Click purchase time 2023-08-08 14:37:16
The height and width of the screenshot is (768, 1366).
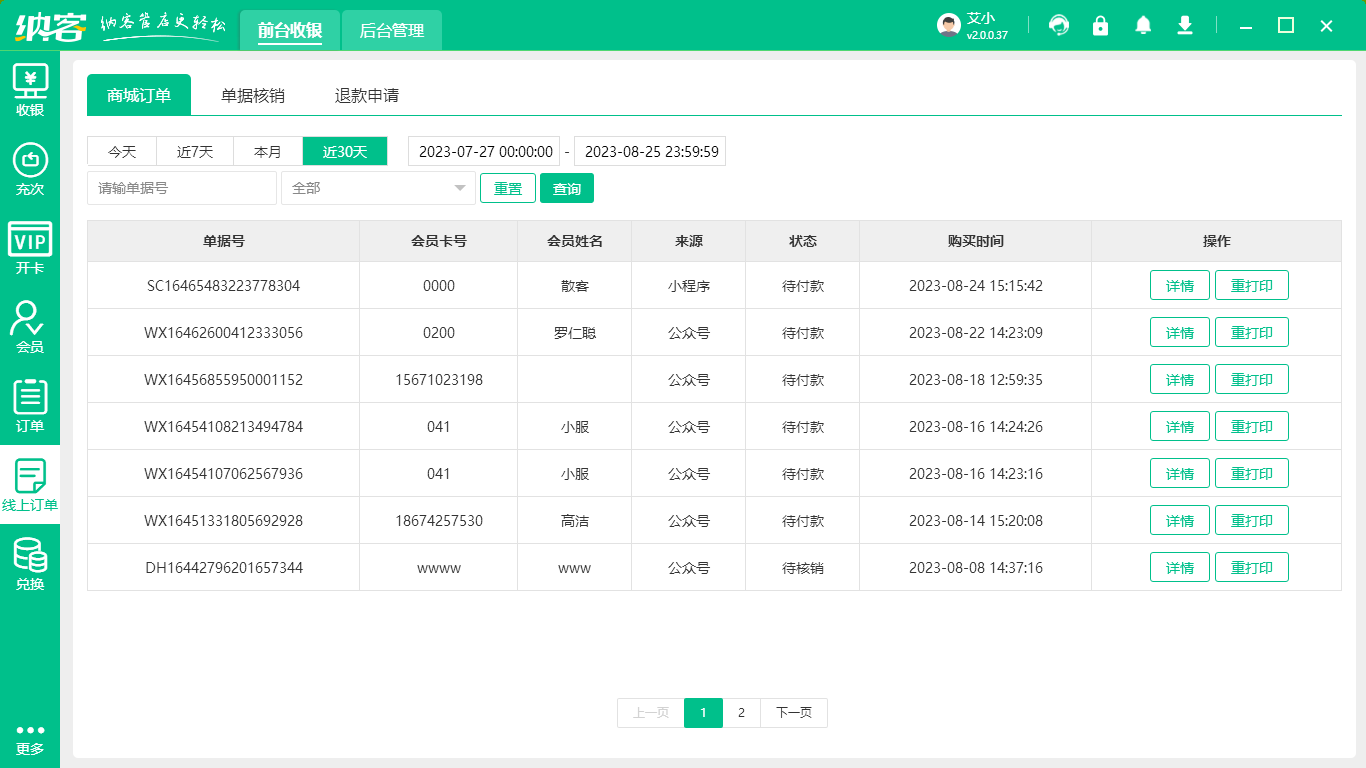pos(975,568)
